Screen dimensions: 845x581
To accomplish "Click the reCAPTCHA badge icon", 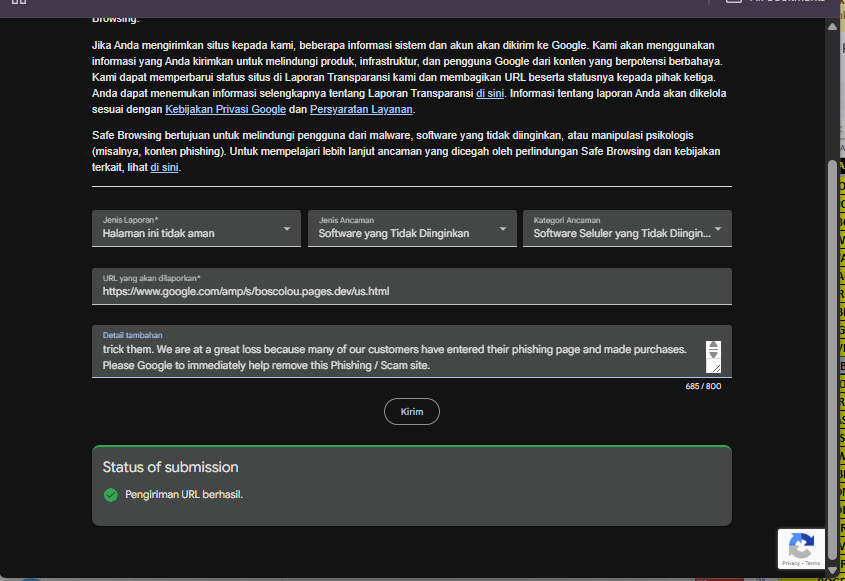I will [801, 549].
